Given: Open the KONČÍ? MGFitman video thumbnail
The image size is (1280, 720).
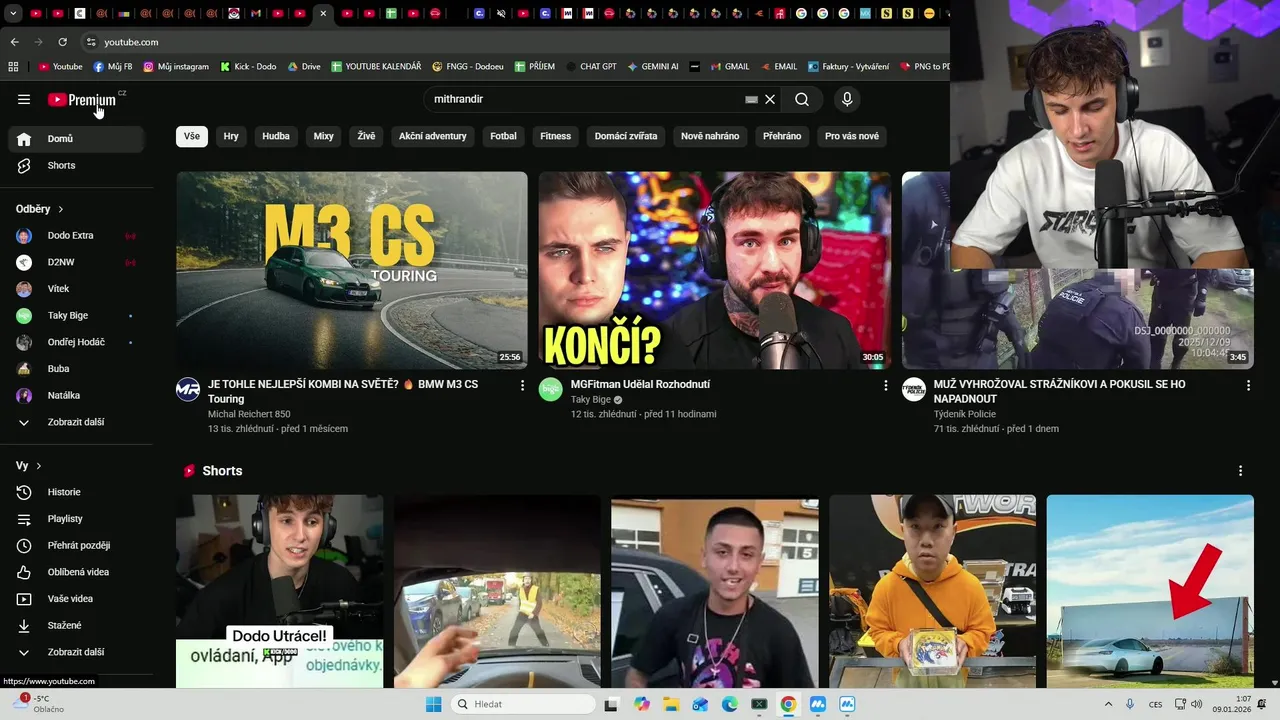Looking at the screenshot, I should tap(715, 270).
